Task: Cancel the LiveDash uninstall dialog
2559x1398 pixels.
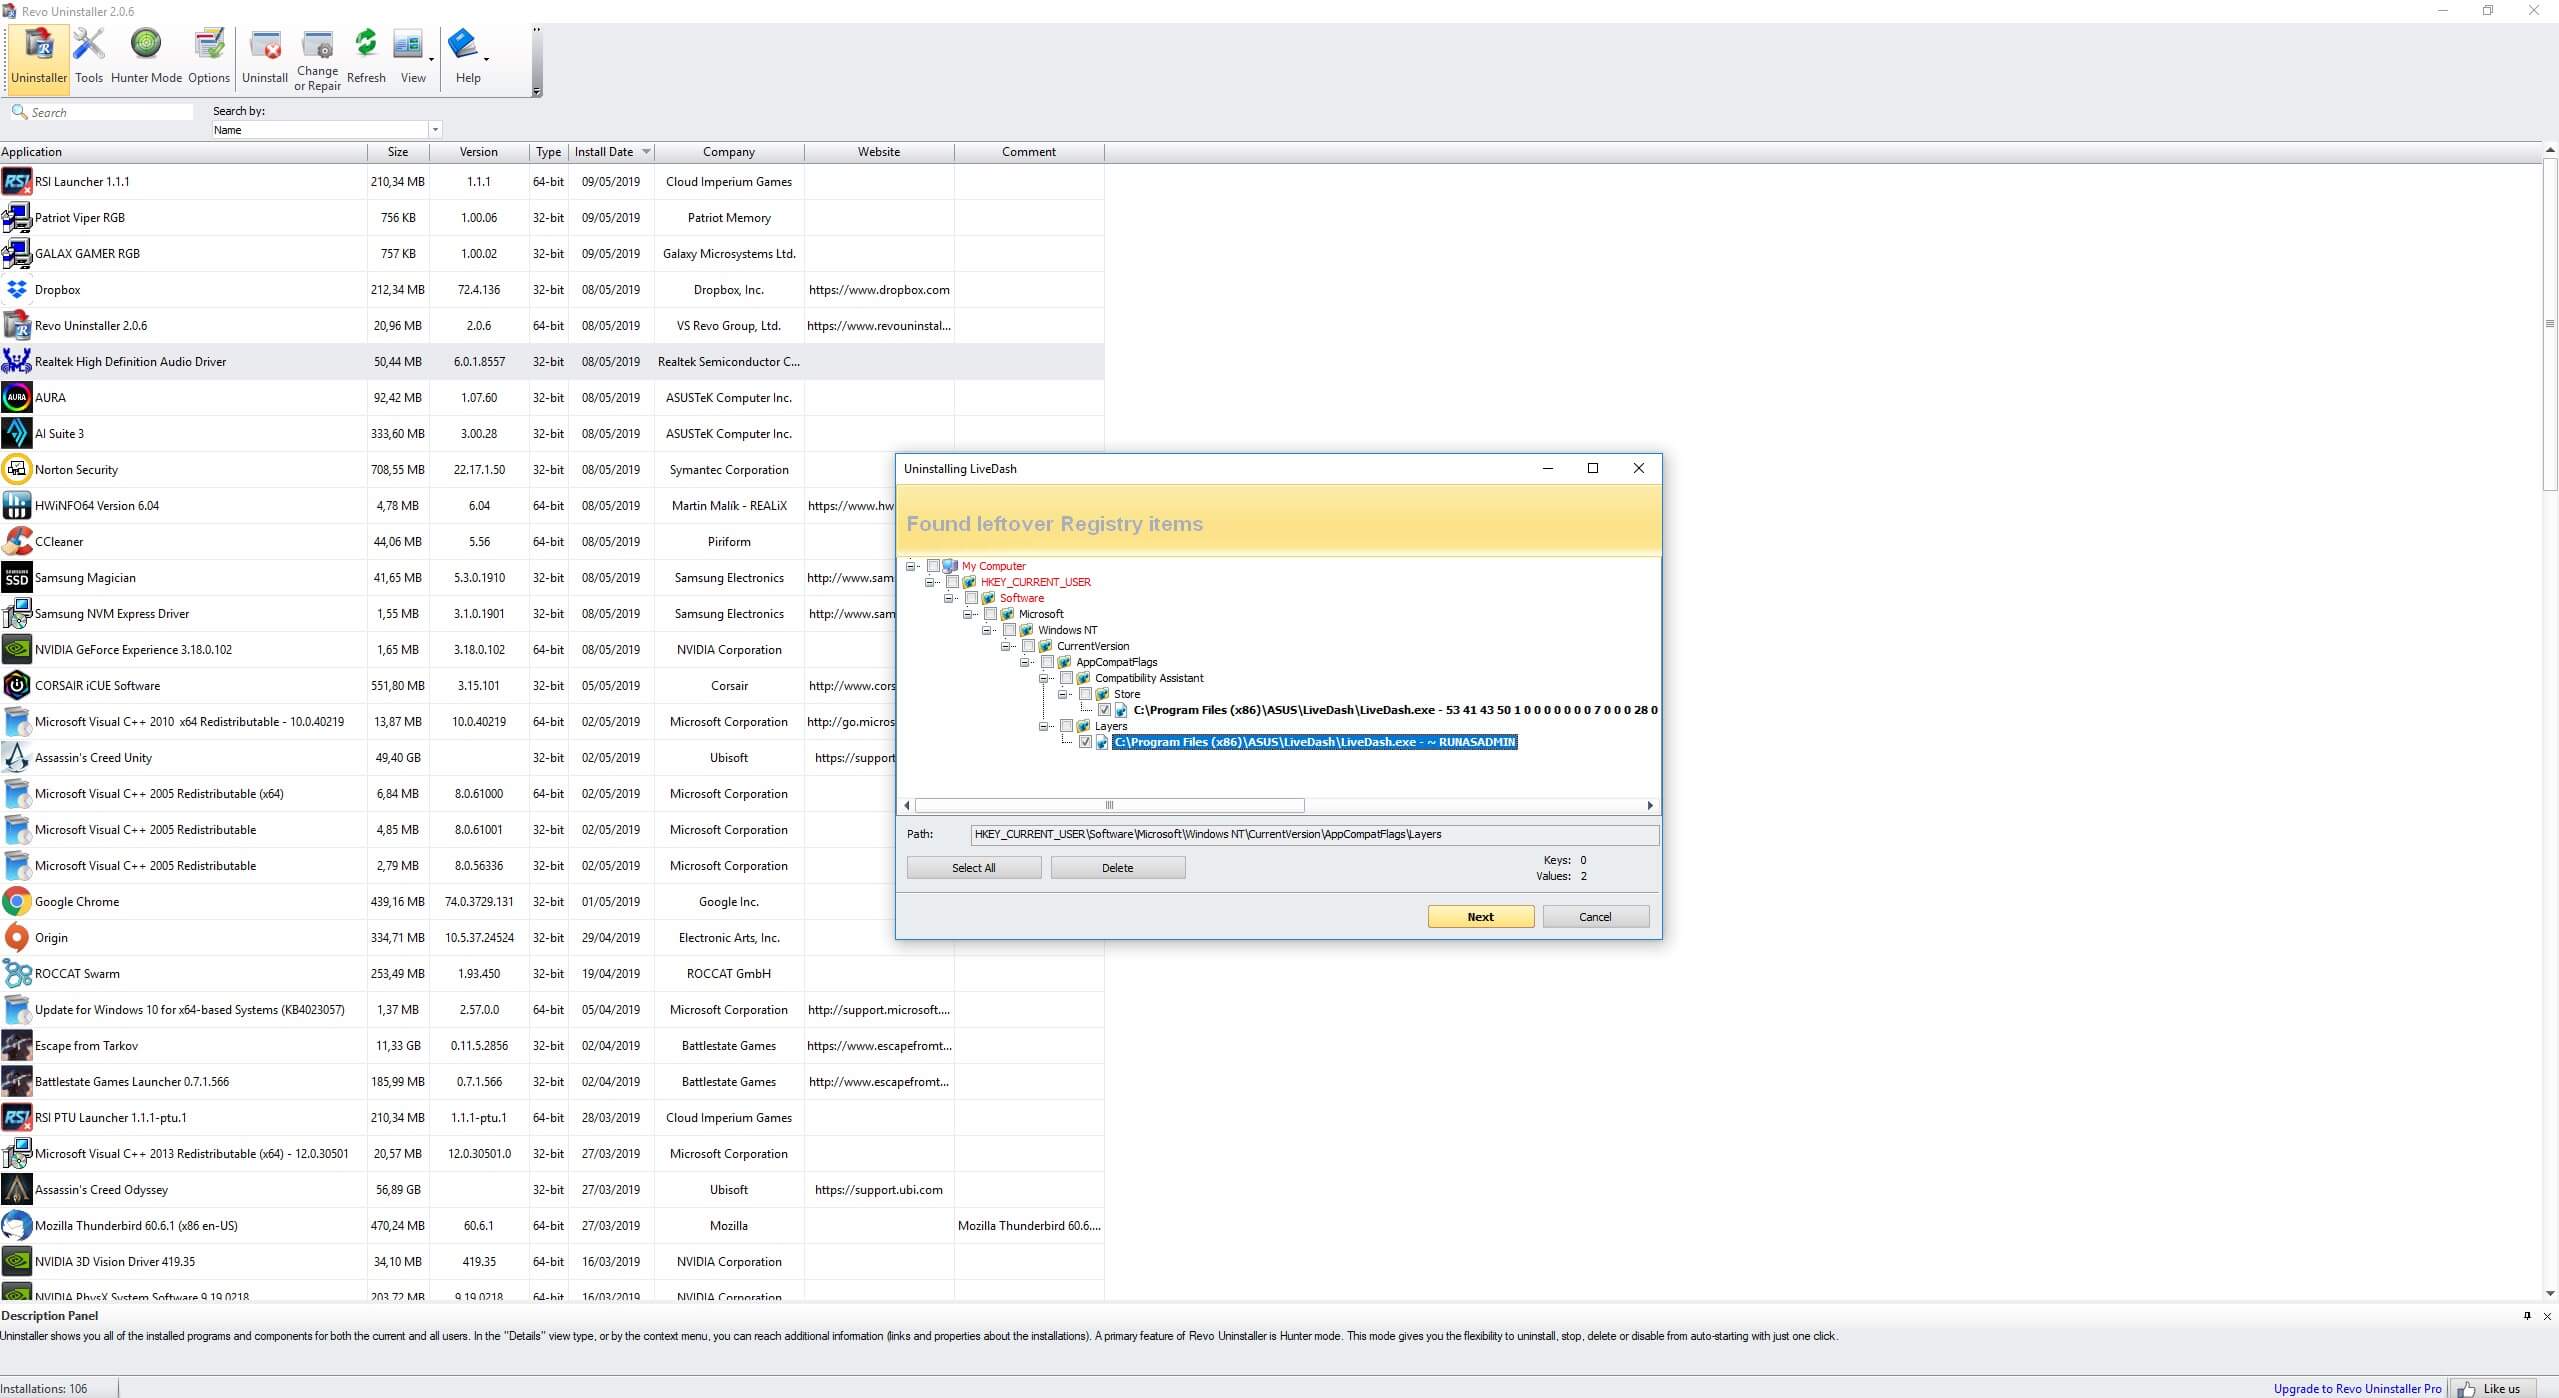Action: click(1596, 917)
